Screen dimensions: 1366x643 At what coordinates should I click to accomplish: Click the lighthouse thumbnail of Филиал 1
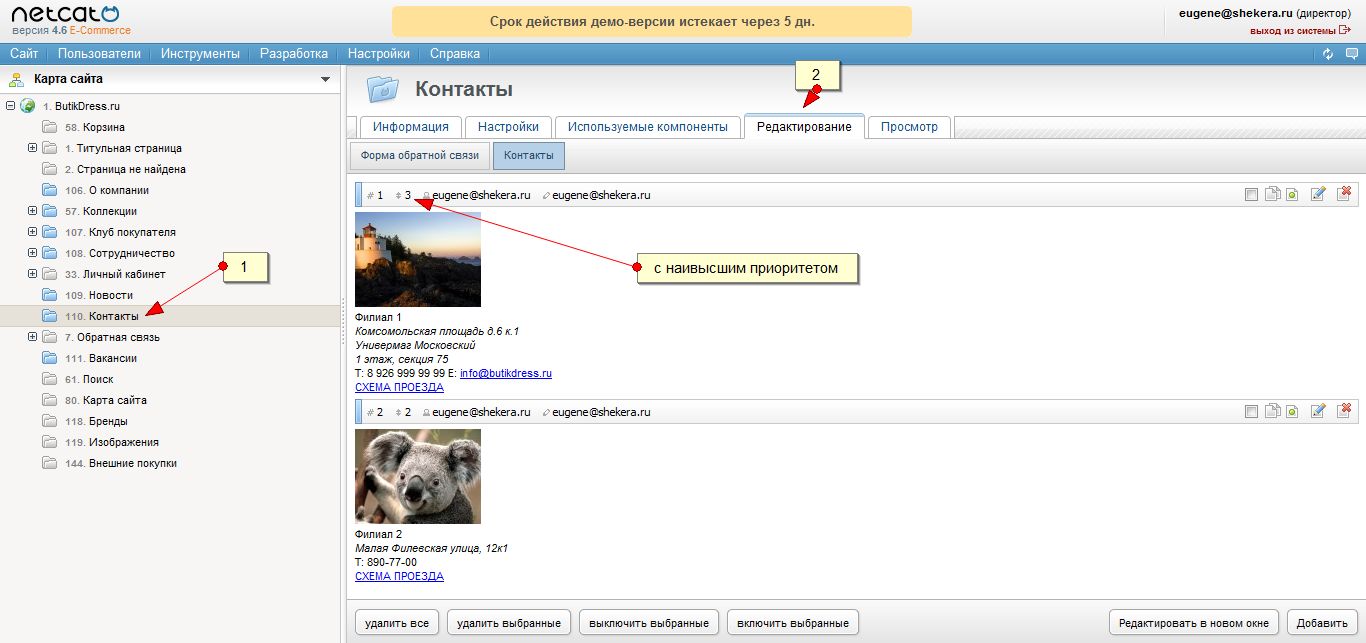[418, 259]
